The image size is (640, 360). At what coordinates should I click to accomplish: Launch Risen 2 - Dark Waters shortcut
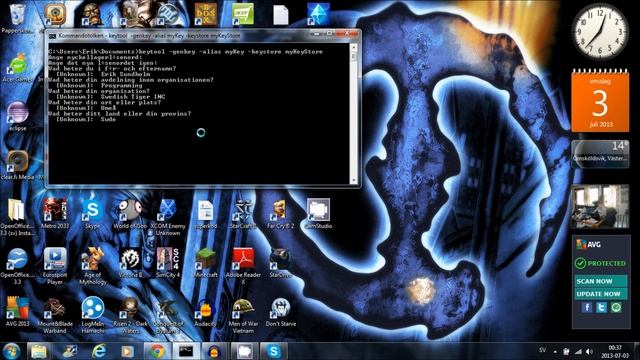[130, 315]
